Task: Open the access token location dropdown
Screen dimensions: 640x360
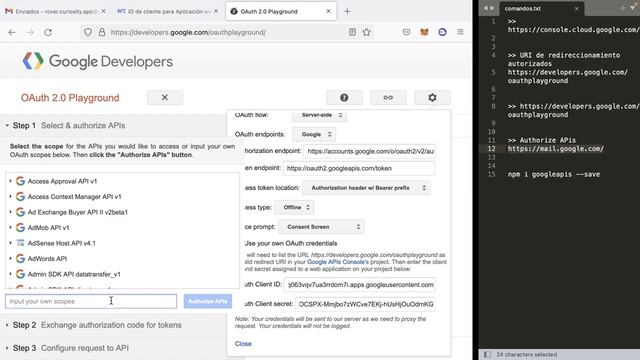Action: 366,188
